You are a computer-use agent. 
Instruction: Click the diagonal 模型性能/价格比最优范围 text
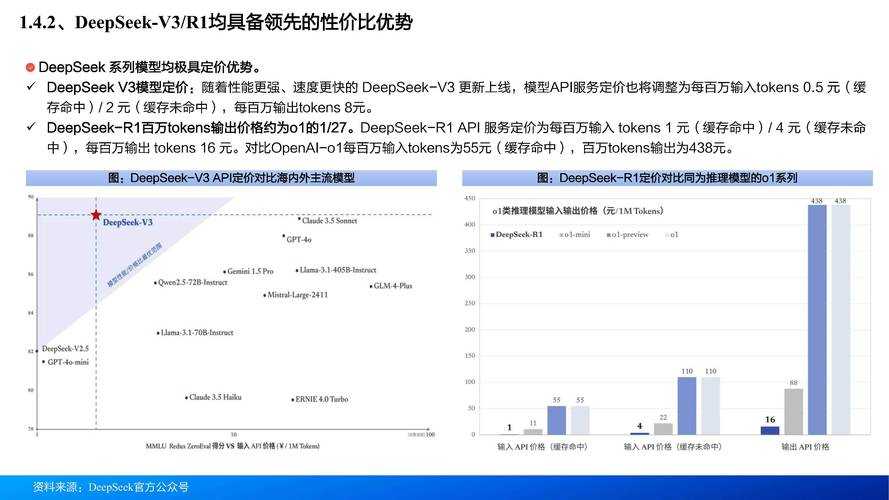(134, 265)
